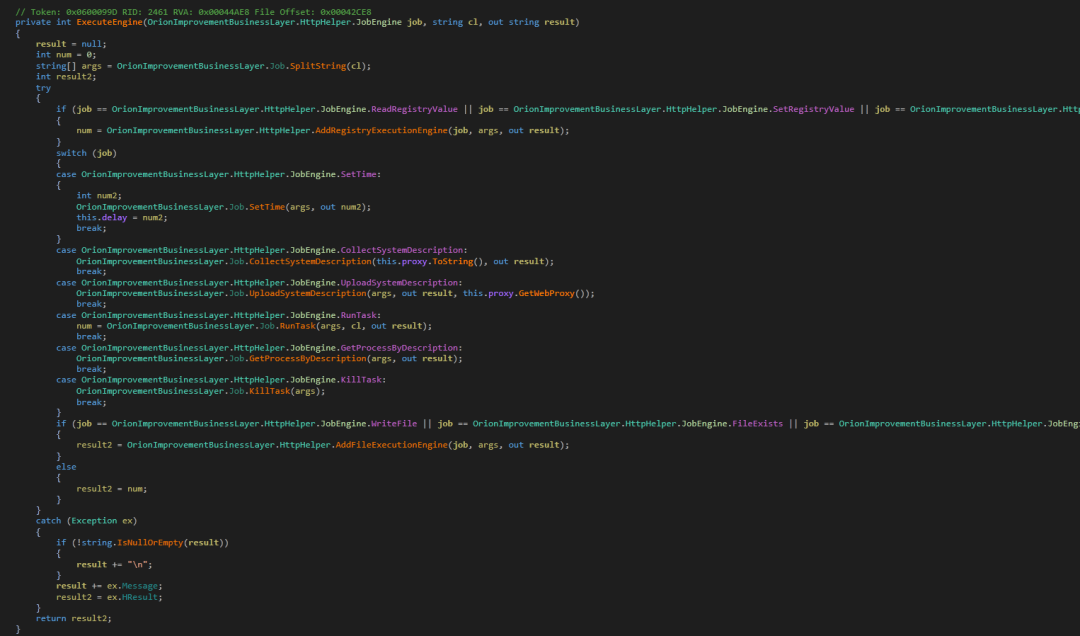
Task: Click the GetWebProxy method call
Action: [546, 294]
